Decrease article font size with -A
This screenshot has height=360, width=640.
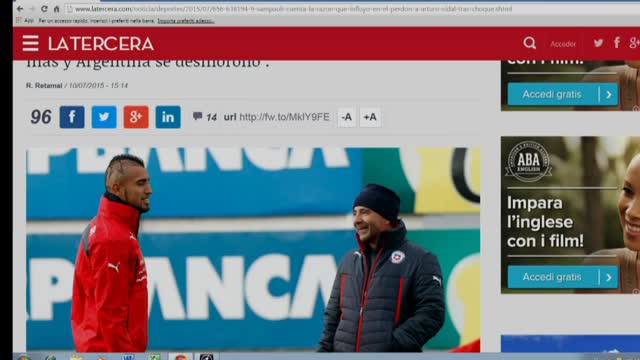pyautogui.click(x=347, y=117)
